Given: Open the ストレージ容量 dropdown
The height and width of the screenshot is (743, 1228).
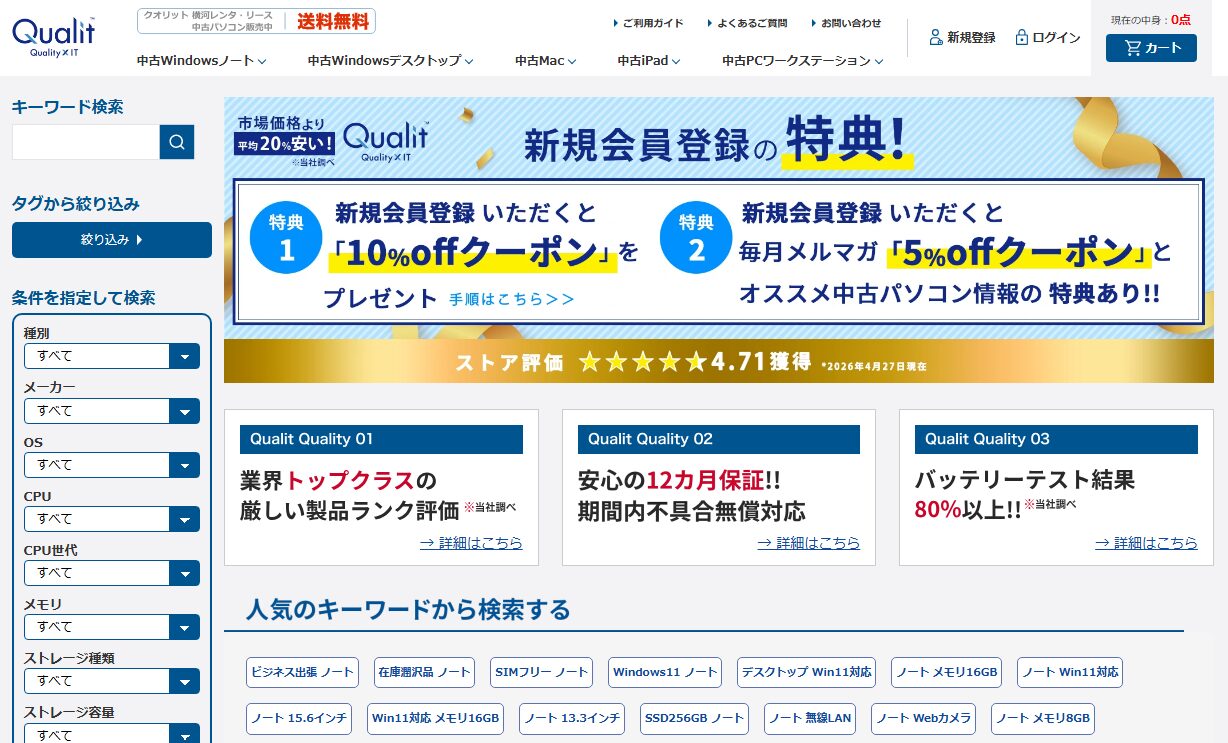Looking at the screenshot, I should [112, 734].
